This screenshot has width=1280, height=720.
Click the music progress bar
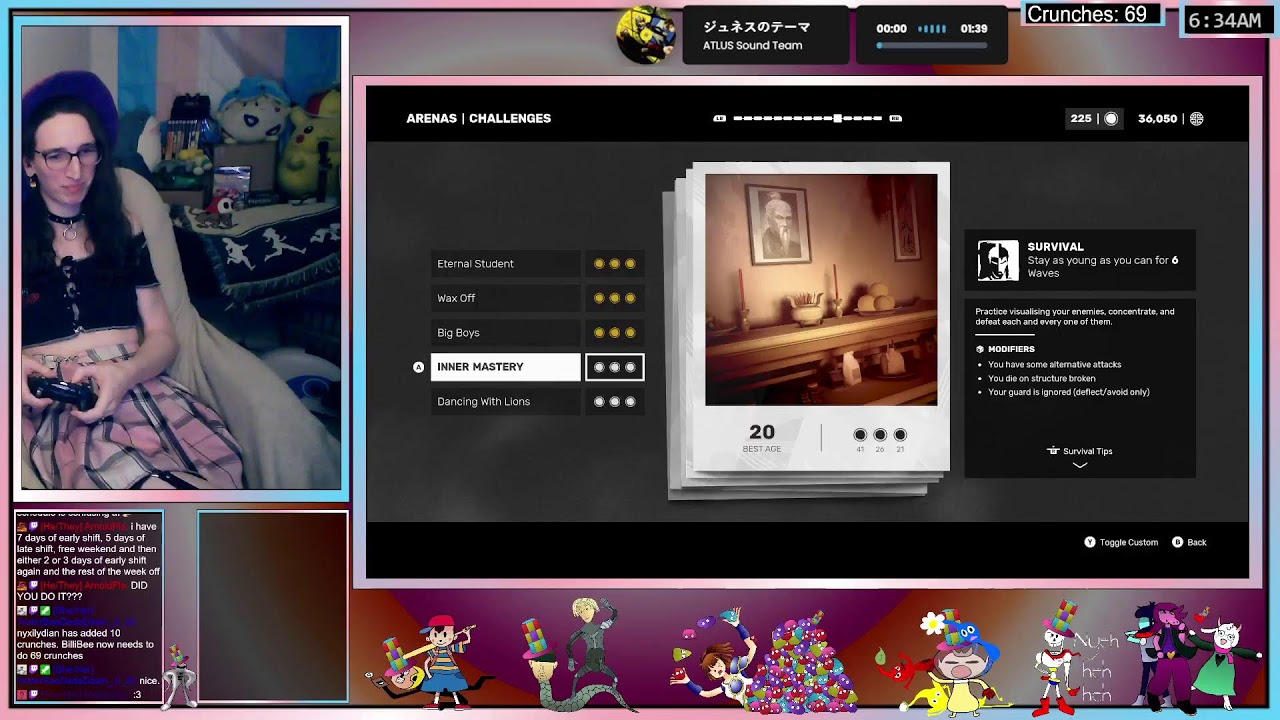(932, 46)
